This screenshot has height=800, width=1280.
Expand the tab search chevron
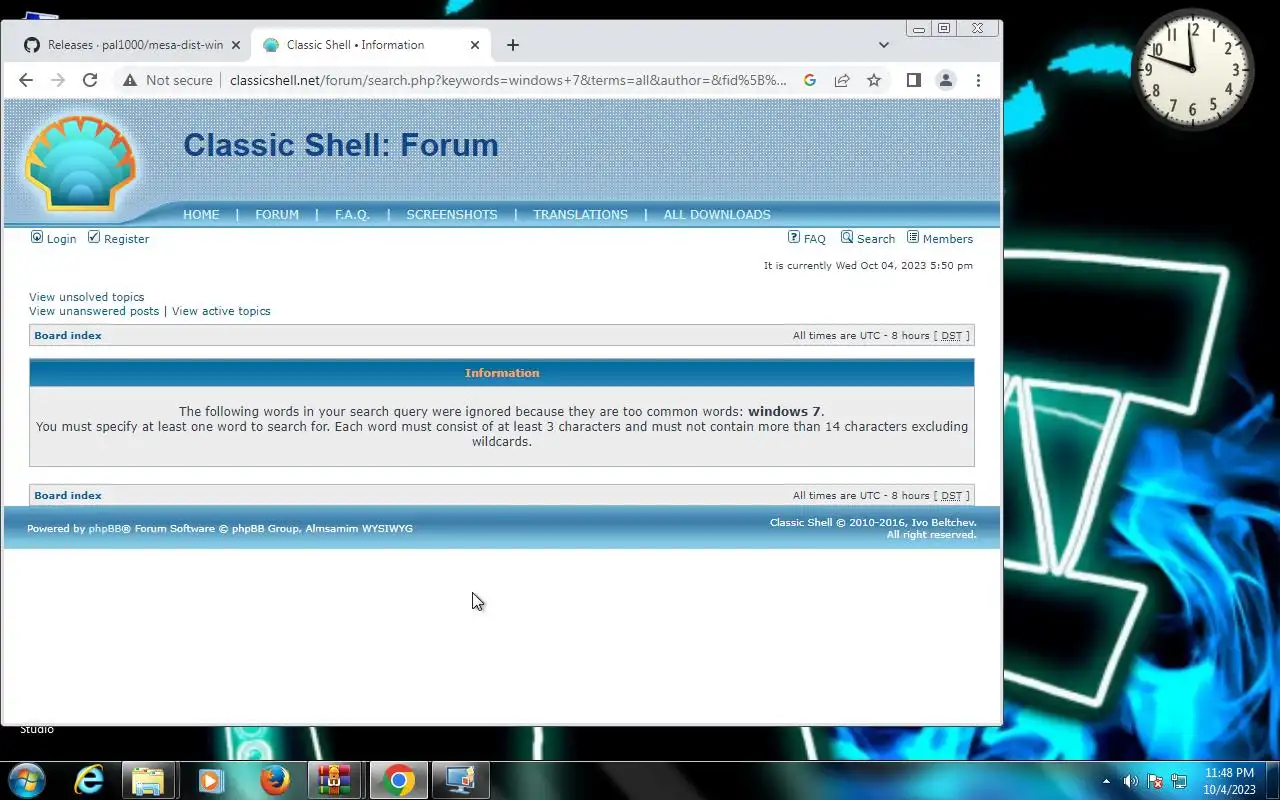click(884, 45)
